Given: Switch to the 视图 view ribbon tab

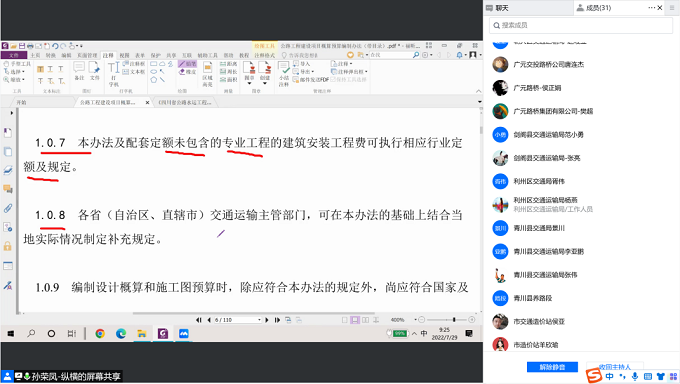Looking at the screenshot, I should (x=124, y=55).
